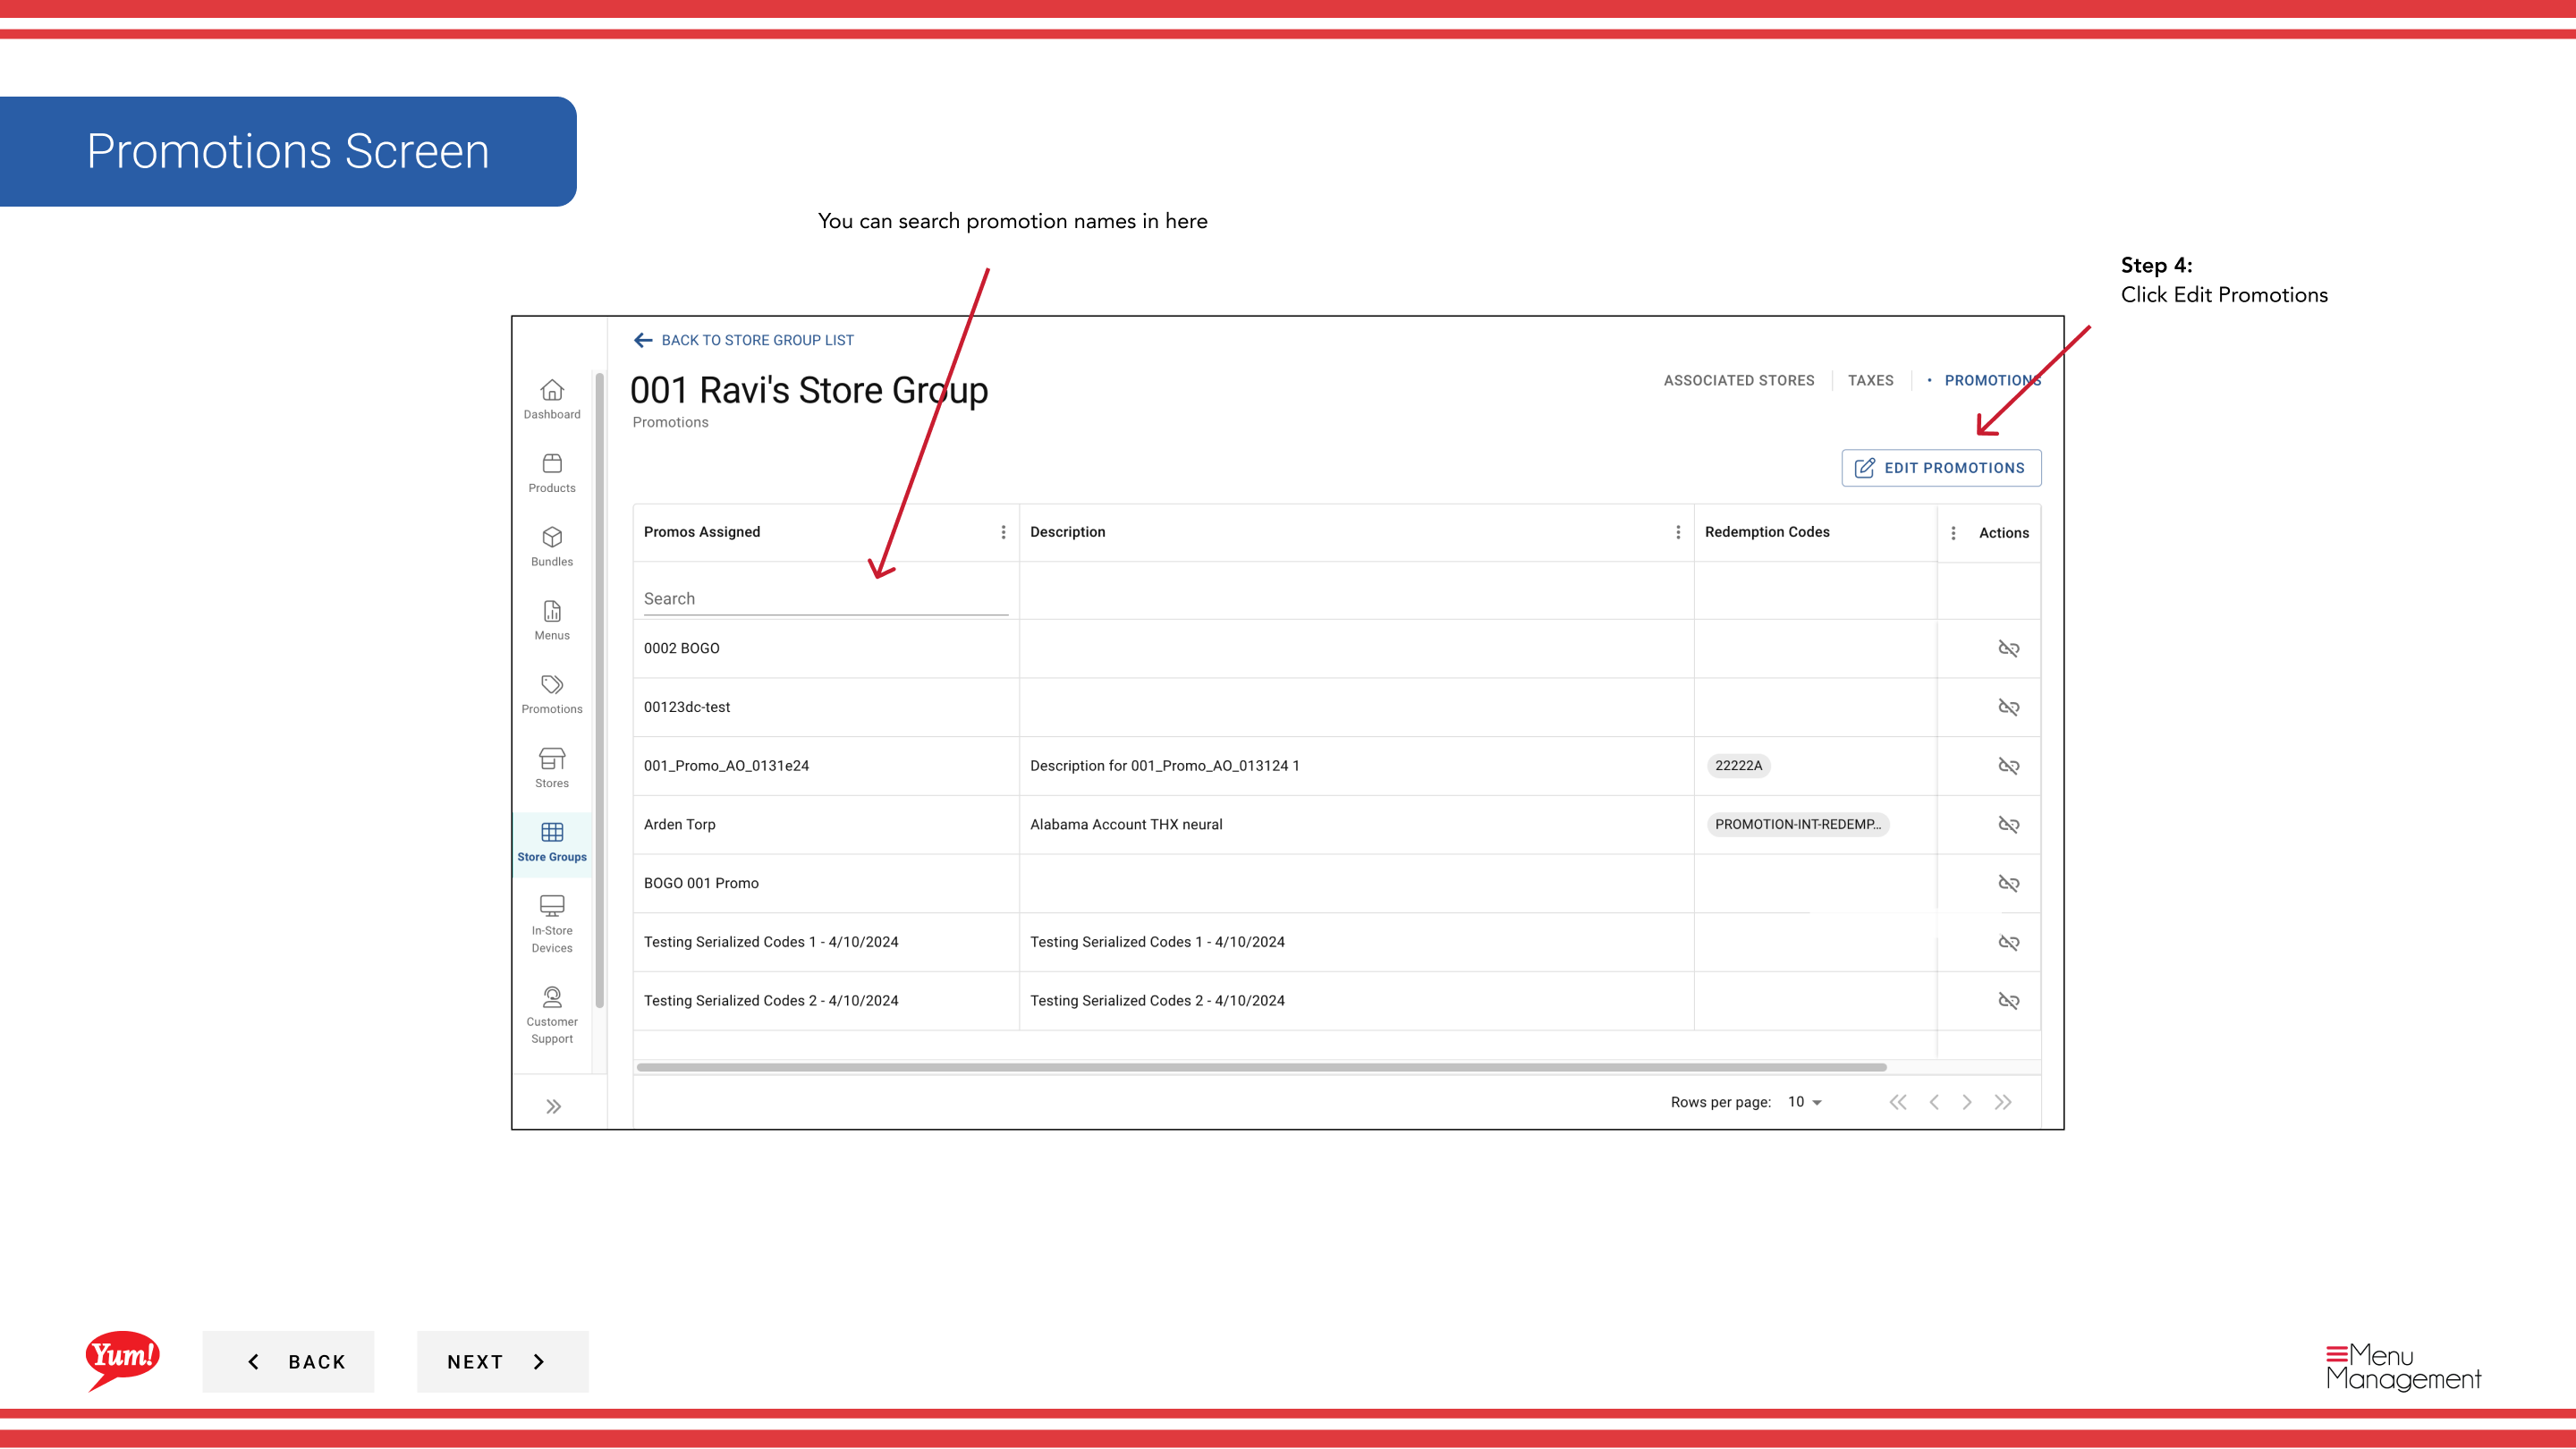Unlink Testing Serialized Codes 2 promotion

pyautogui.click(x=2008, y=1001)
